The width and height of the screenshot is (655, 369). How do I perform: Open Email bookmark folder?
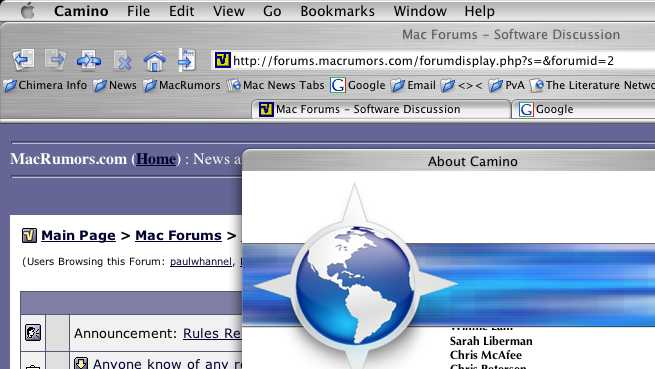tap(414, 85)
